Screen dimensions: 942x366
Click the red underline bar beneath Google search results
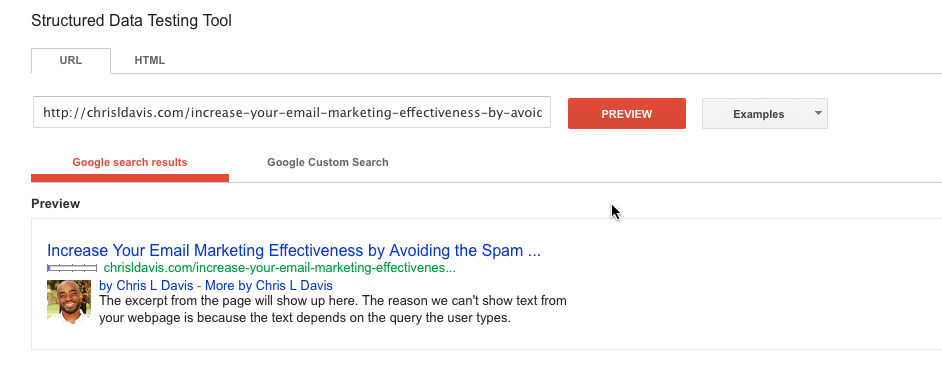130,178
